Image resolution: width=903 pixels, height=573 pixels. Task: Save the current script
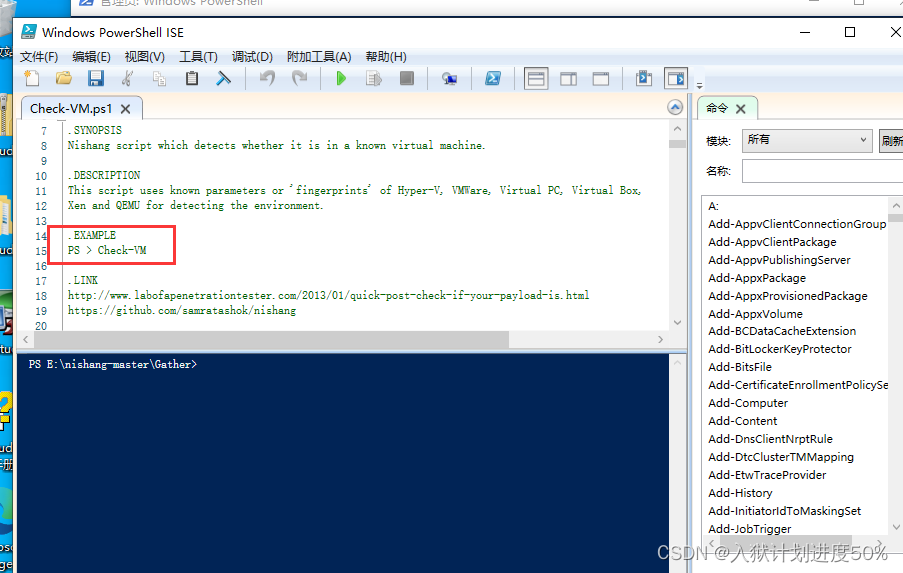[x=96, y=78]
